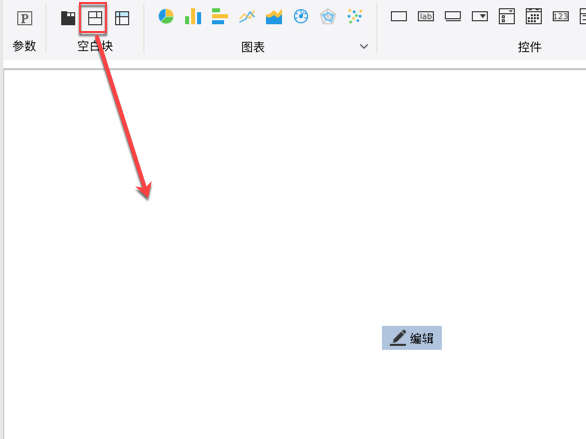
Task: Insert a line chart
Action: [247, 16]
